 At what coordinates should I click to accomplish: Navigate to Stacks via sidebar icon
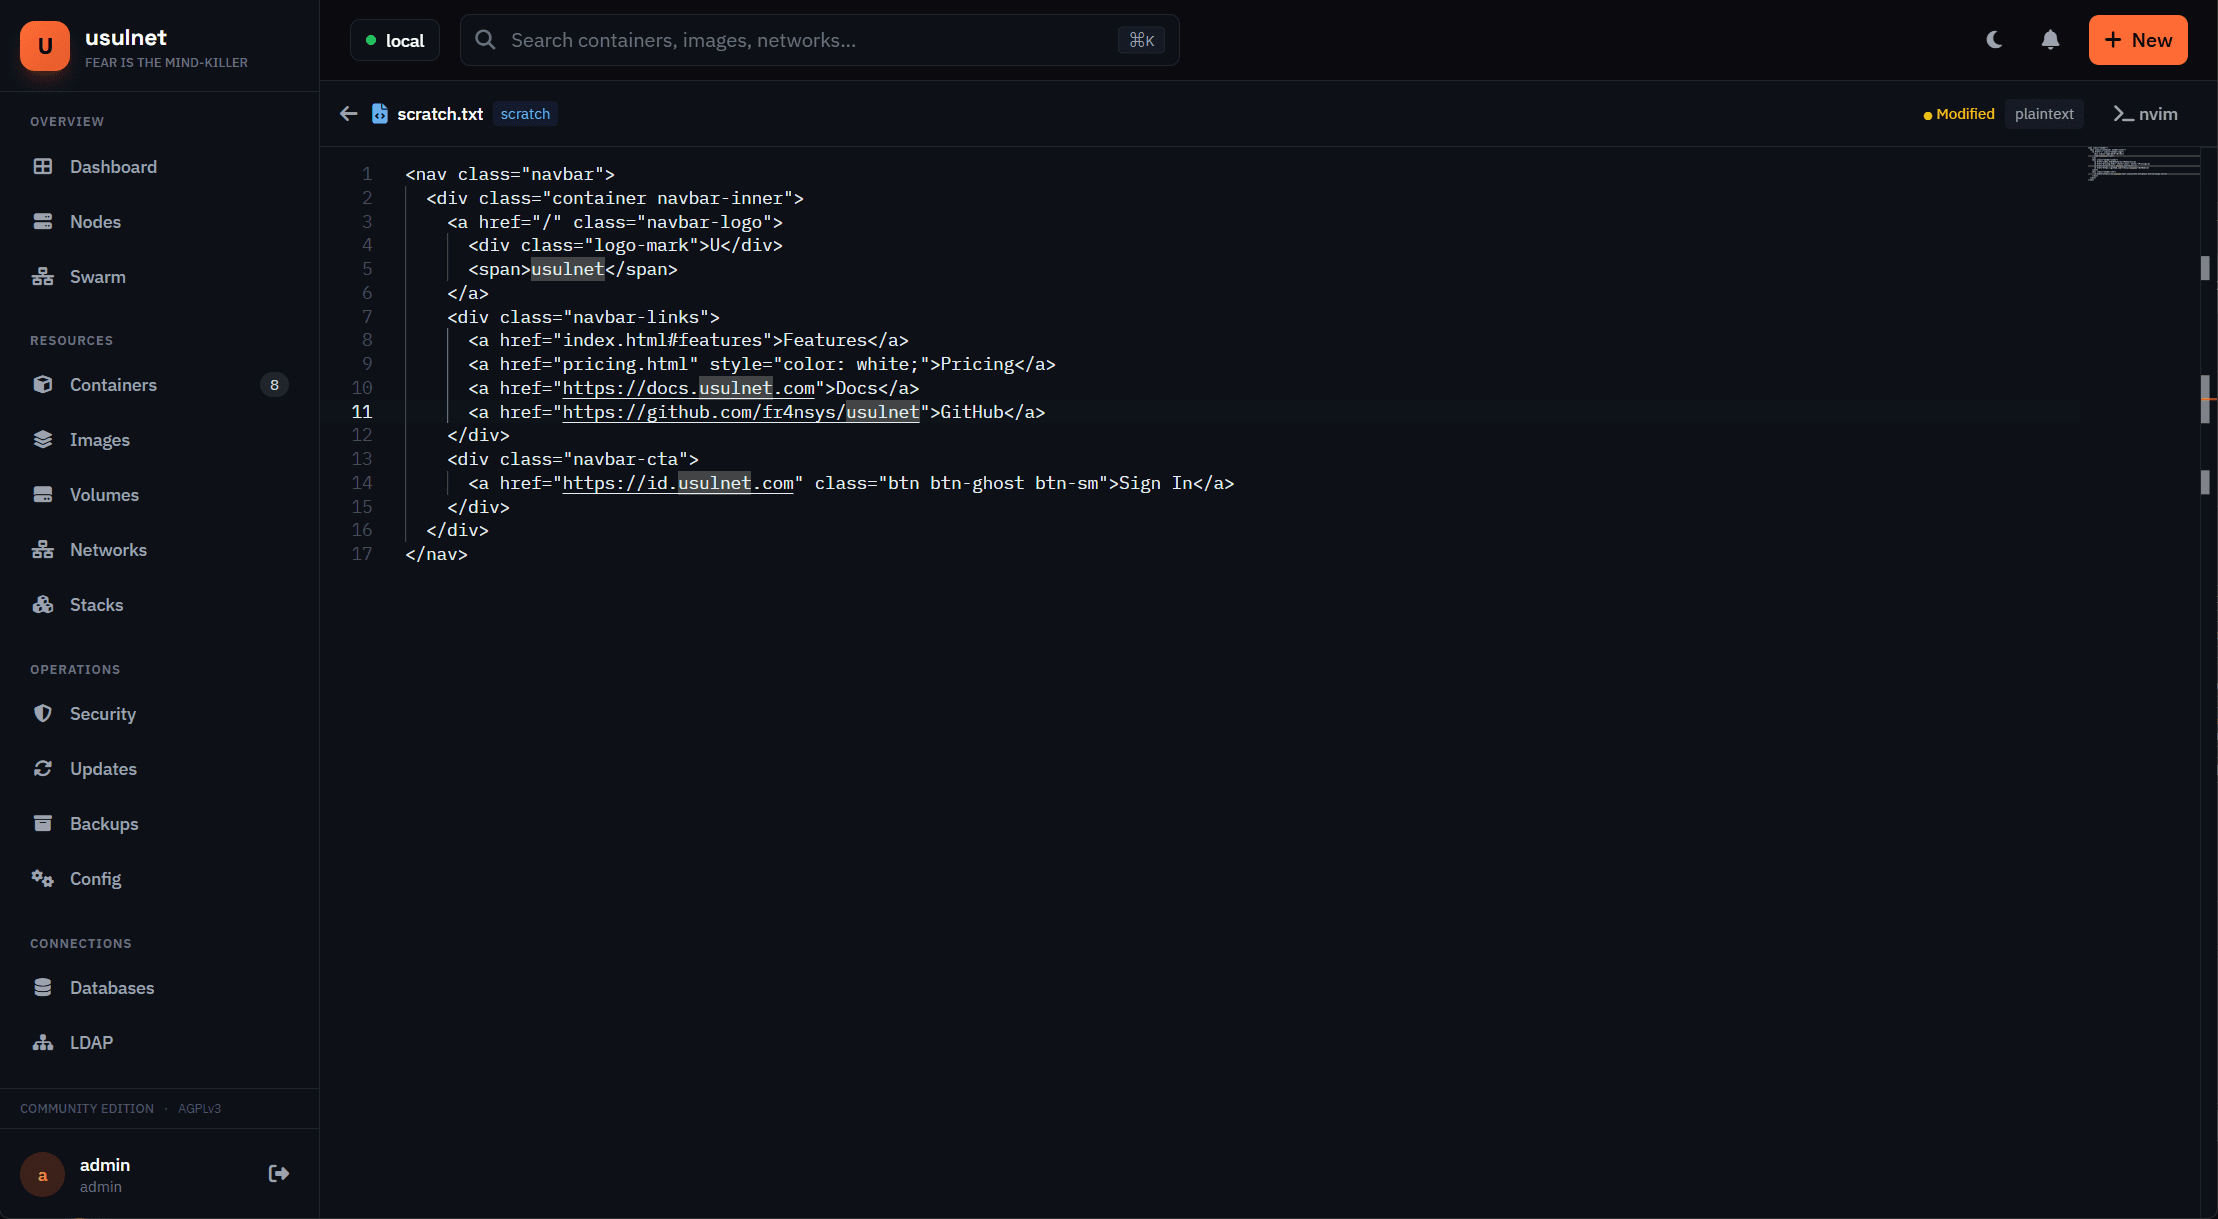point(43,604)
